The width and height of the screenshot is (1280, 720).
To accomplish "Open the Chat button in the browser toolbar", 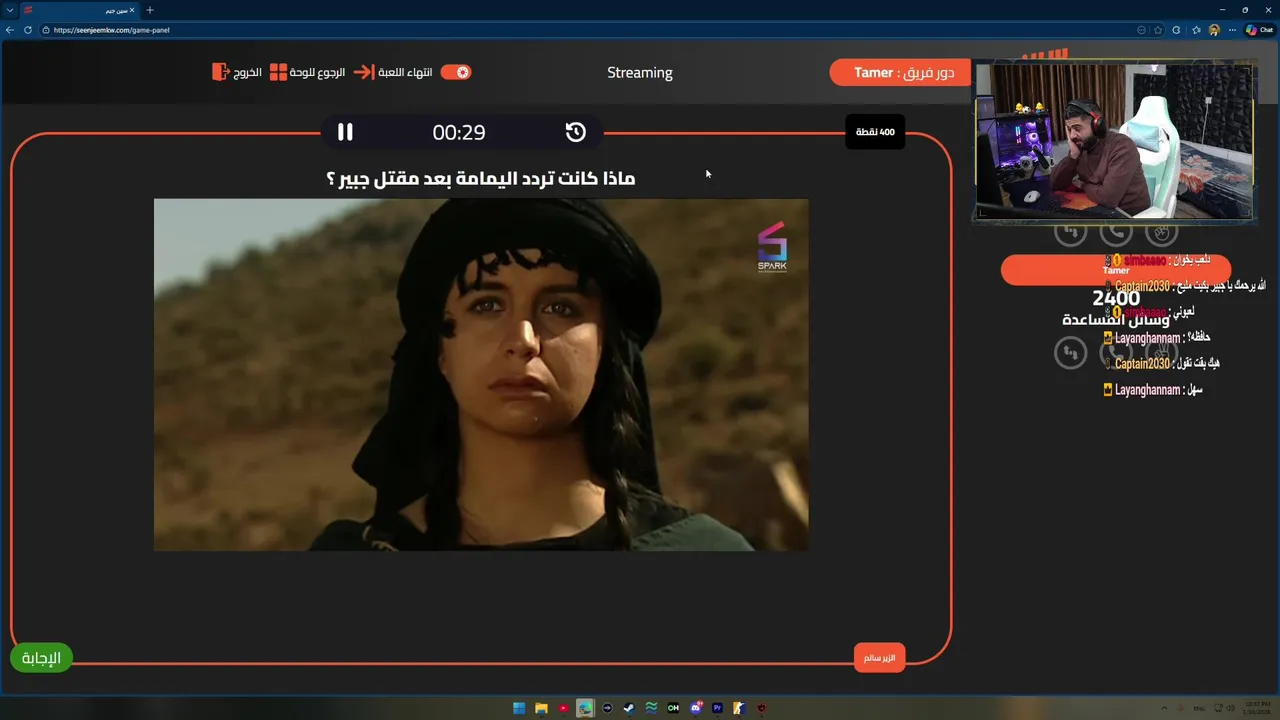I will (x=1259, y=30).
